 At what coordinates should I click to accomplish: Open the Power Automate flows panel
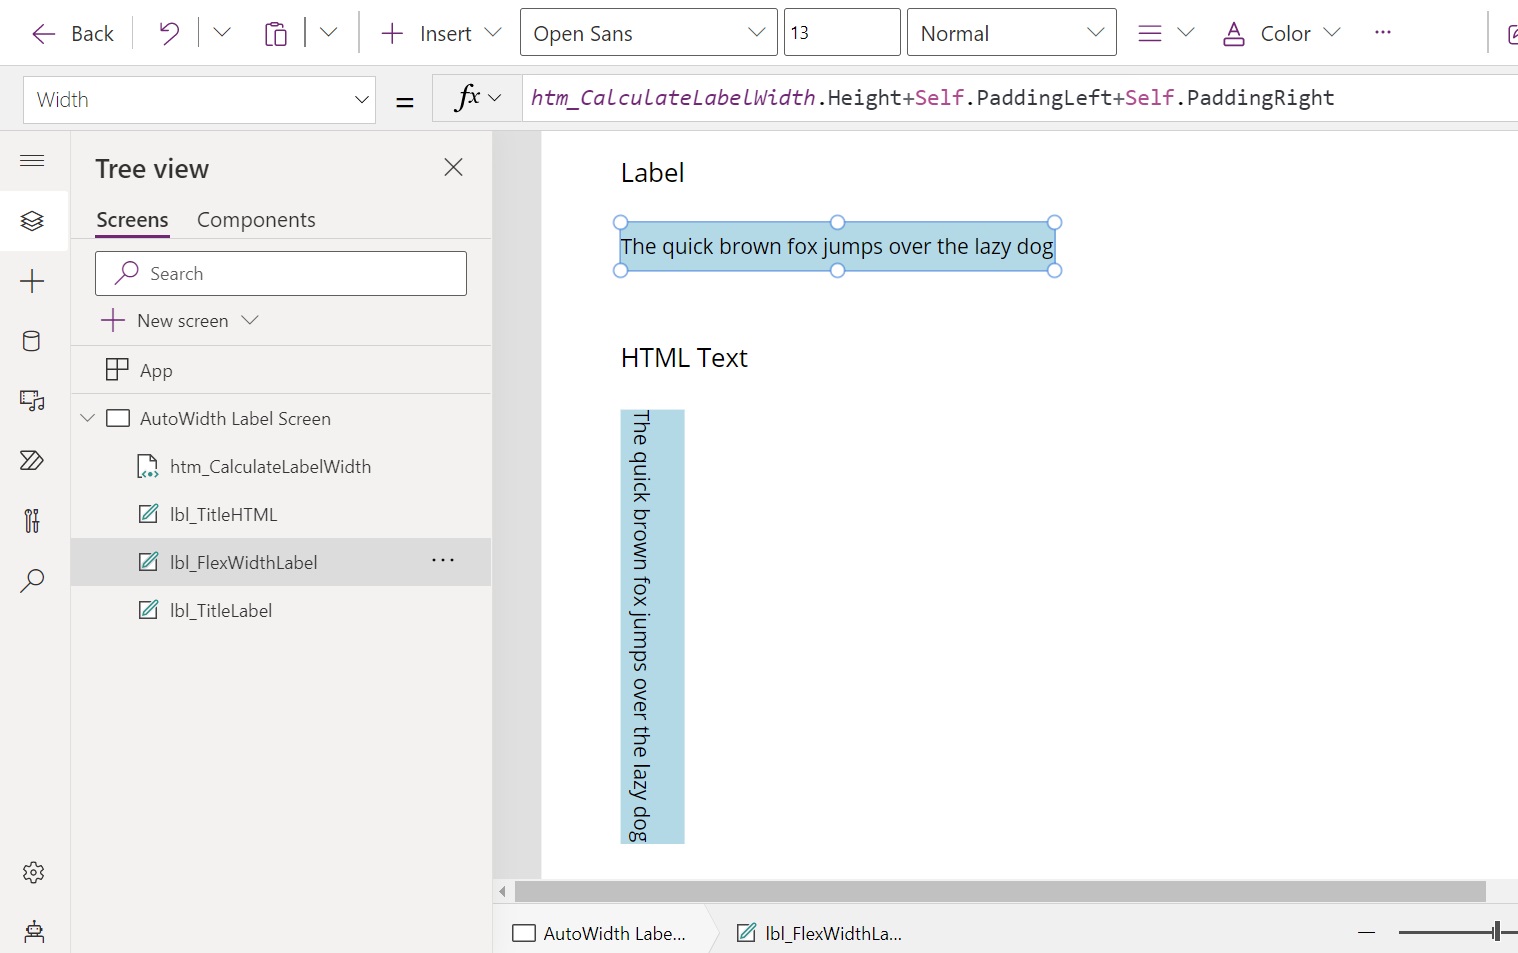click(x=31, y=461)
